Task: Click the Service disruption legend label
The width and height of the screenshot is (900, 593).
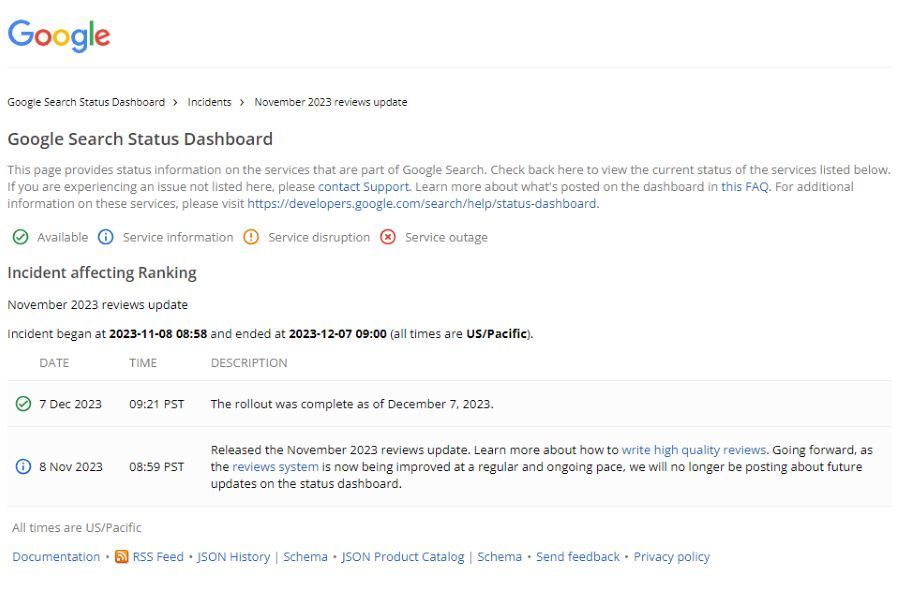Action: coord(319,237)
